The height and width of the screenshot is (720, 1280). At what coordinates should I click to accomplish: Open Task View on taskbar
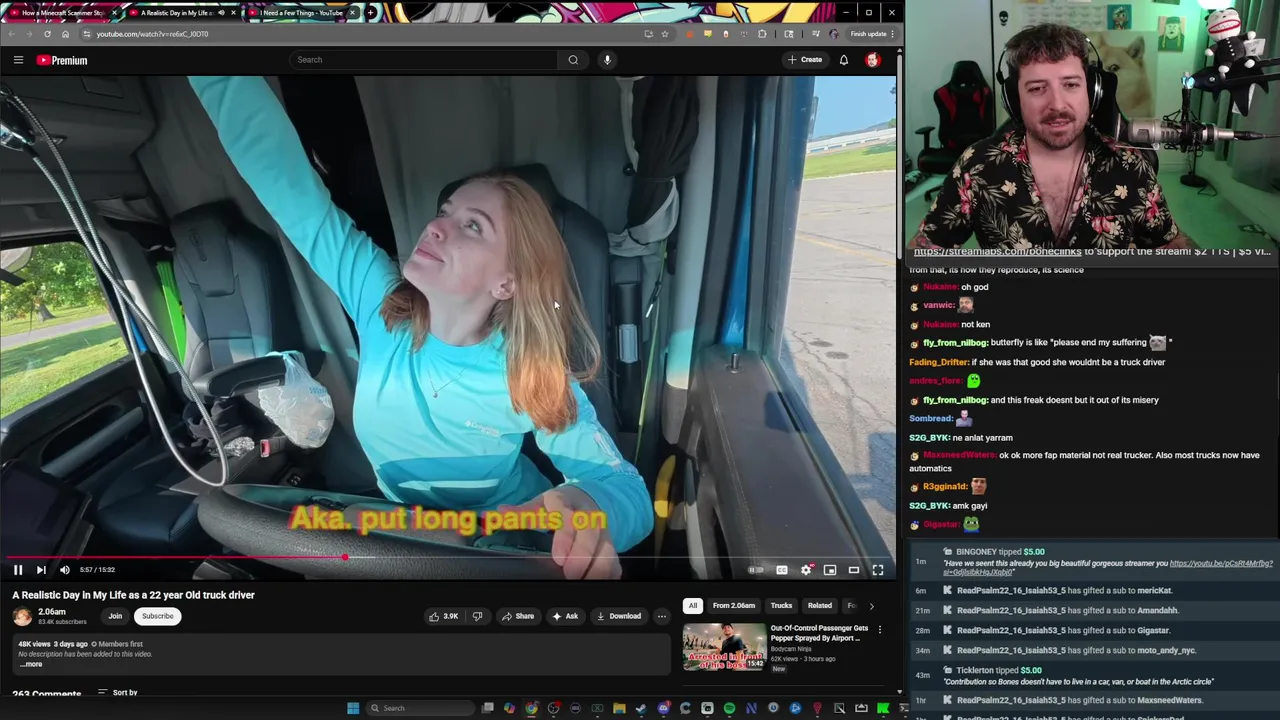pos(488,708)
